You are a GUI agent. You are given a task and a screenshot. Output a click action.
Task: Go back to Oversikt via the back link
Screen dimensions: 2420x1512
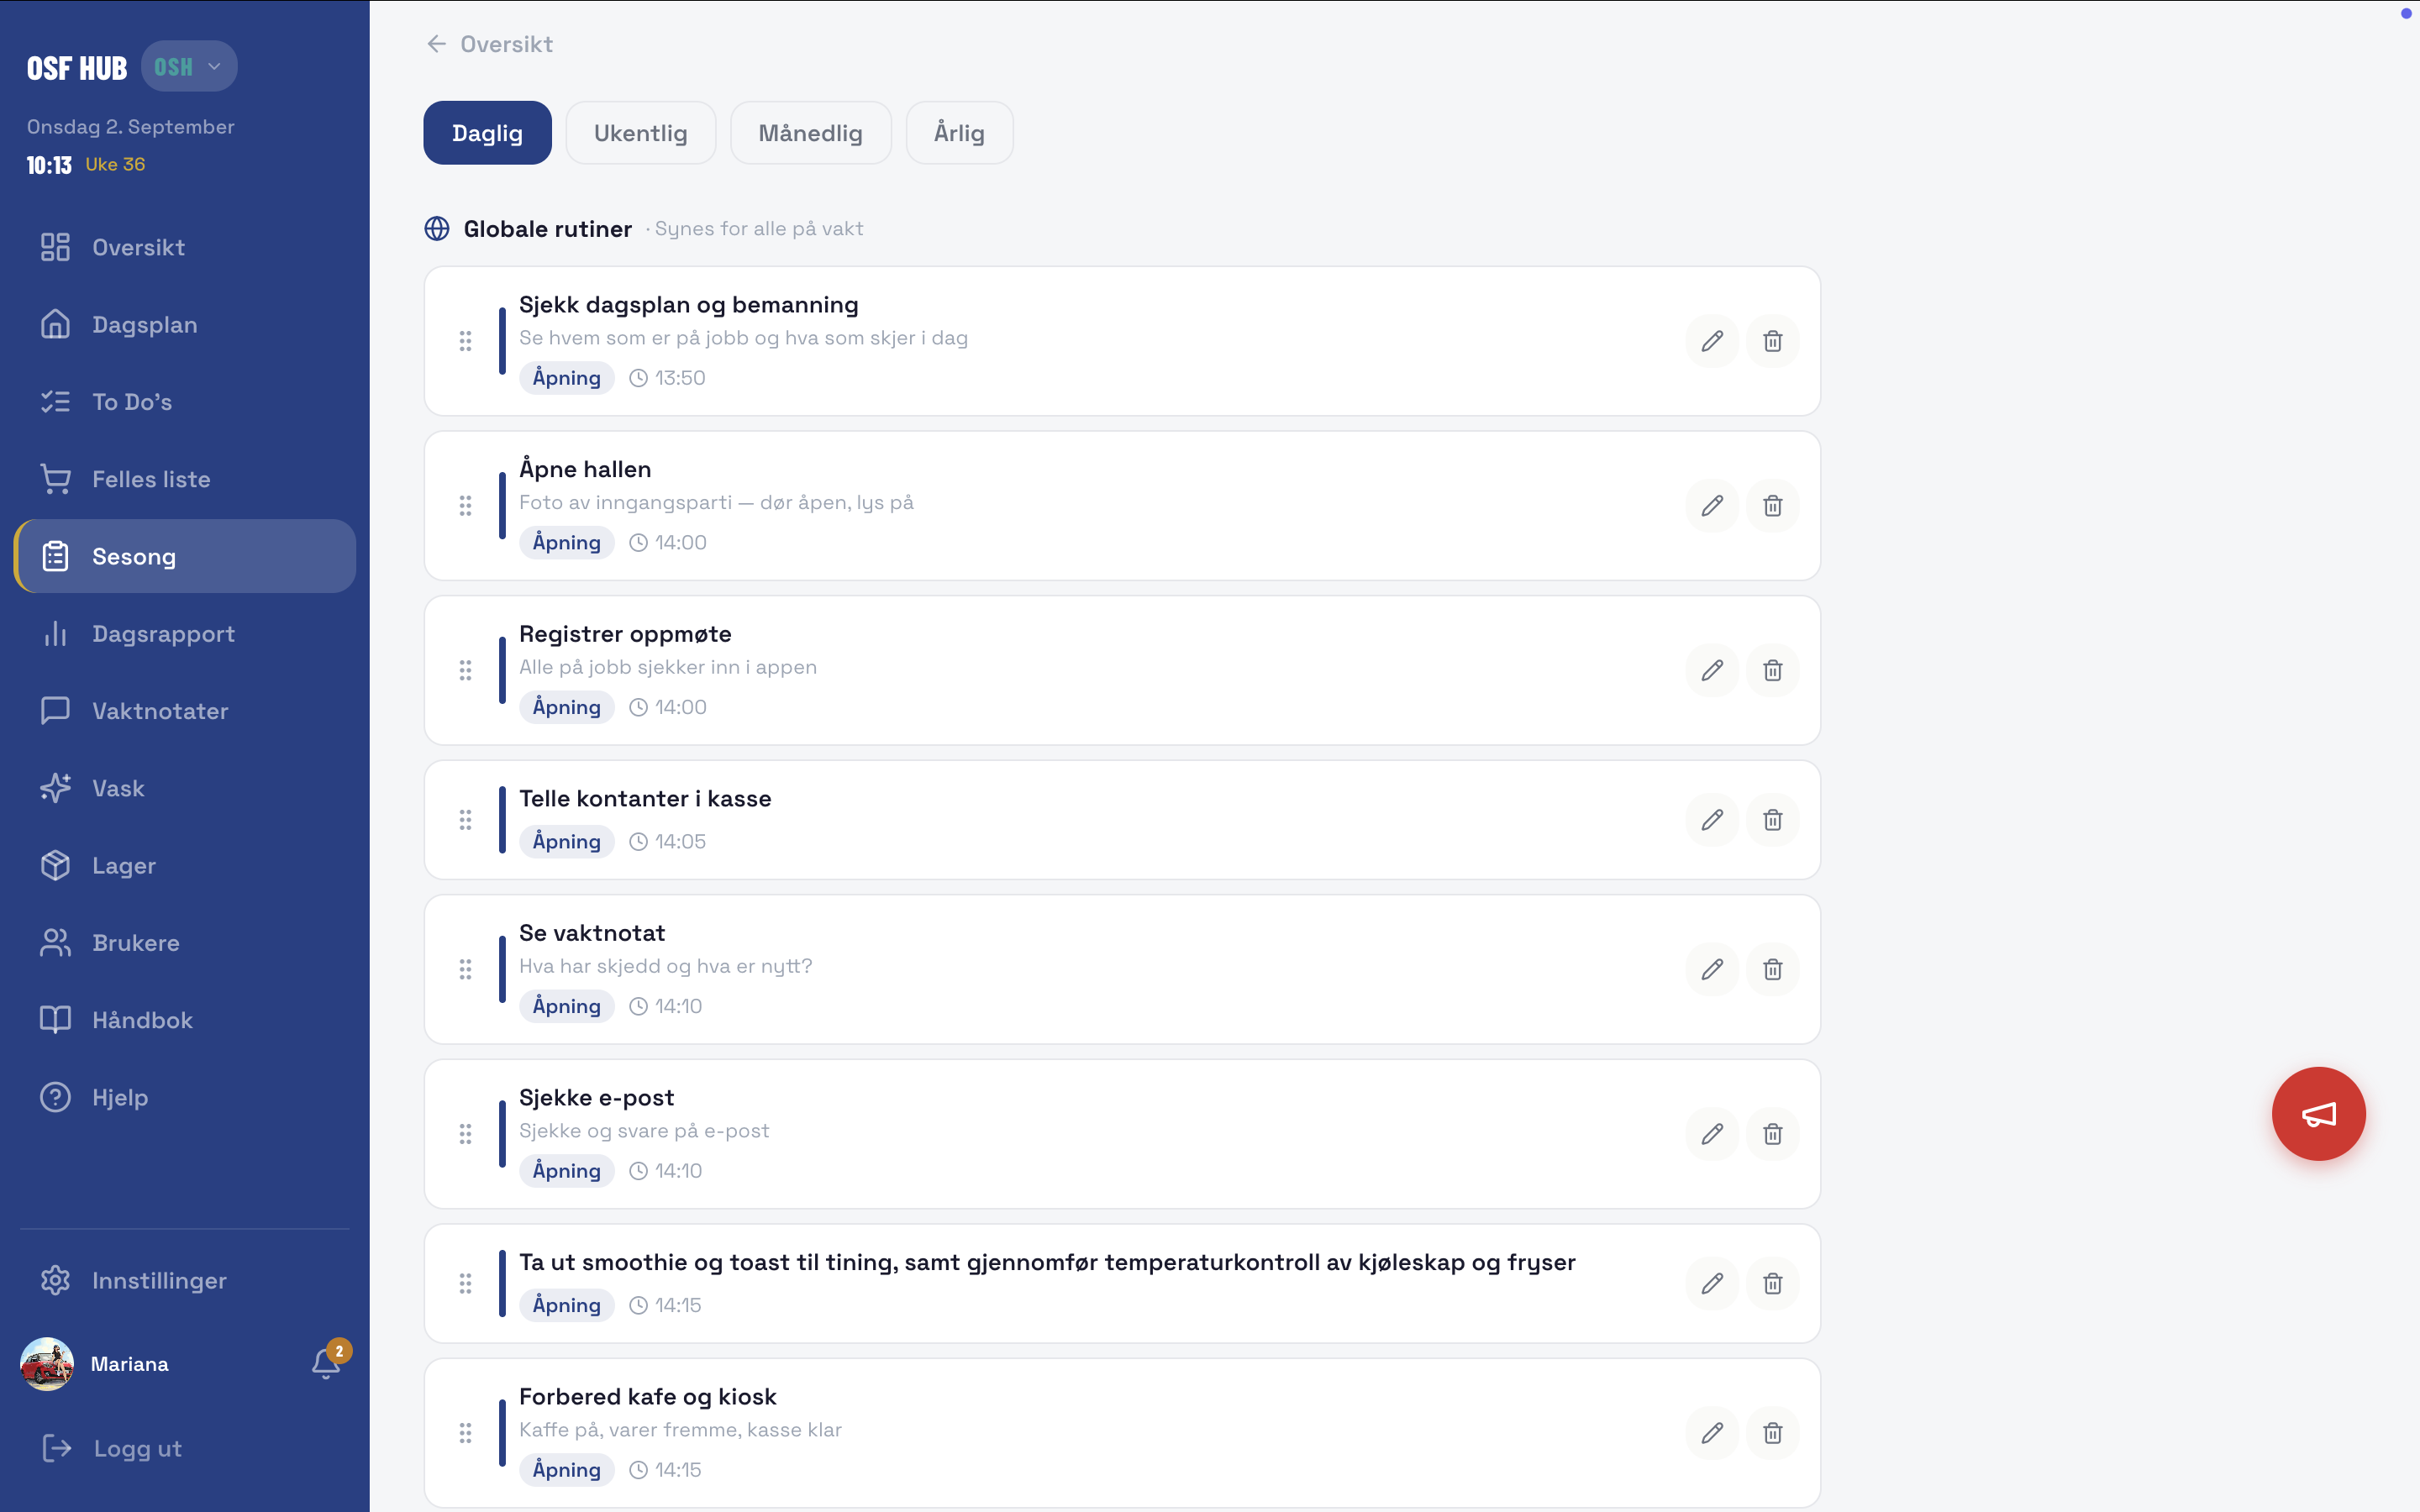490,44
